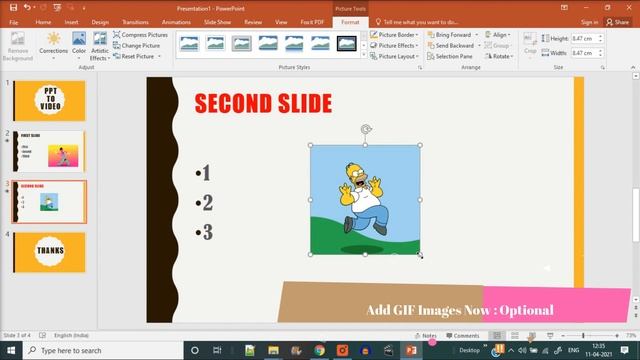The image size is (640, 360).
Task: Click the SECOND SLIDE title text
Action: tap(263, 103)
